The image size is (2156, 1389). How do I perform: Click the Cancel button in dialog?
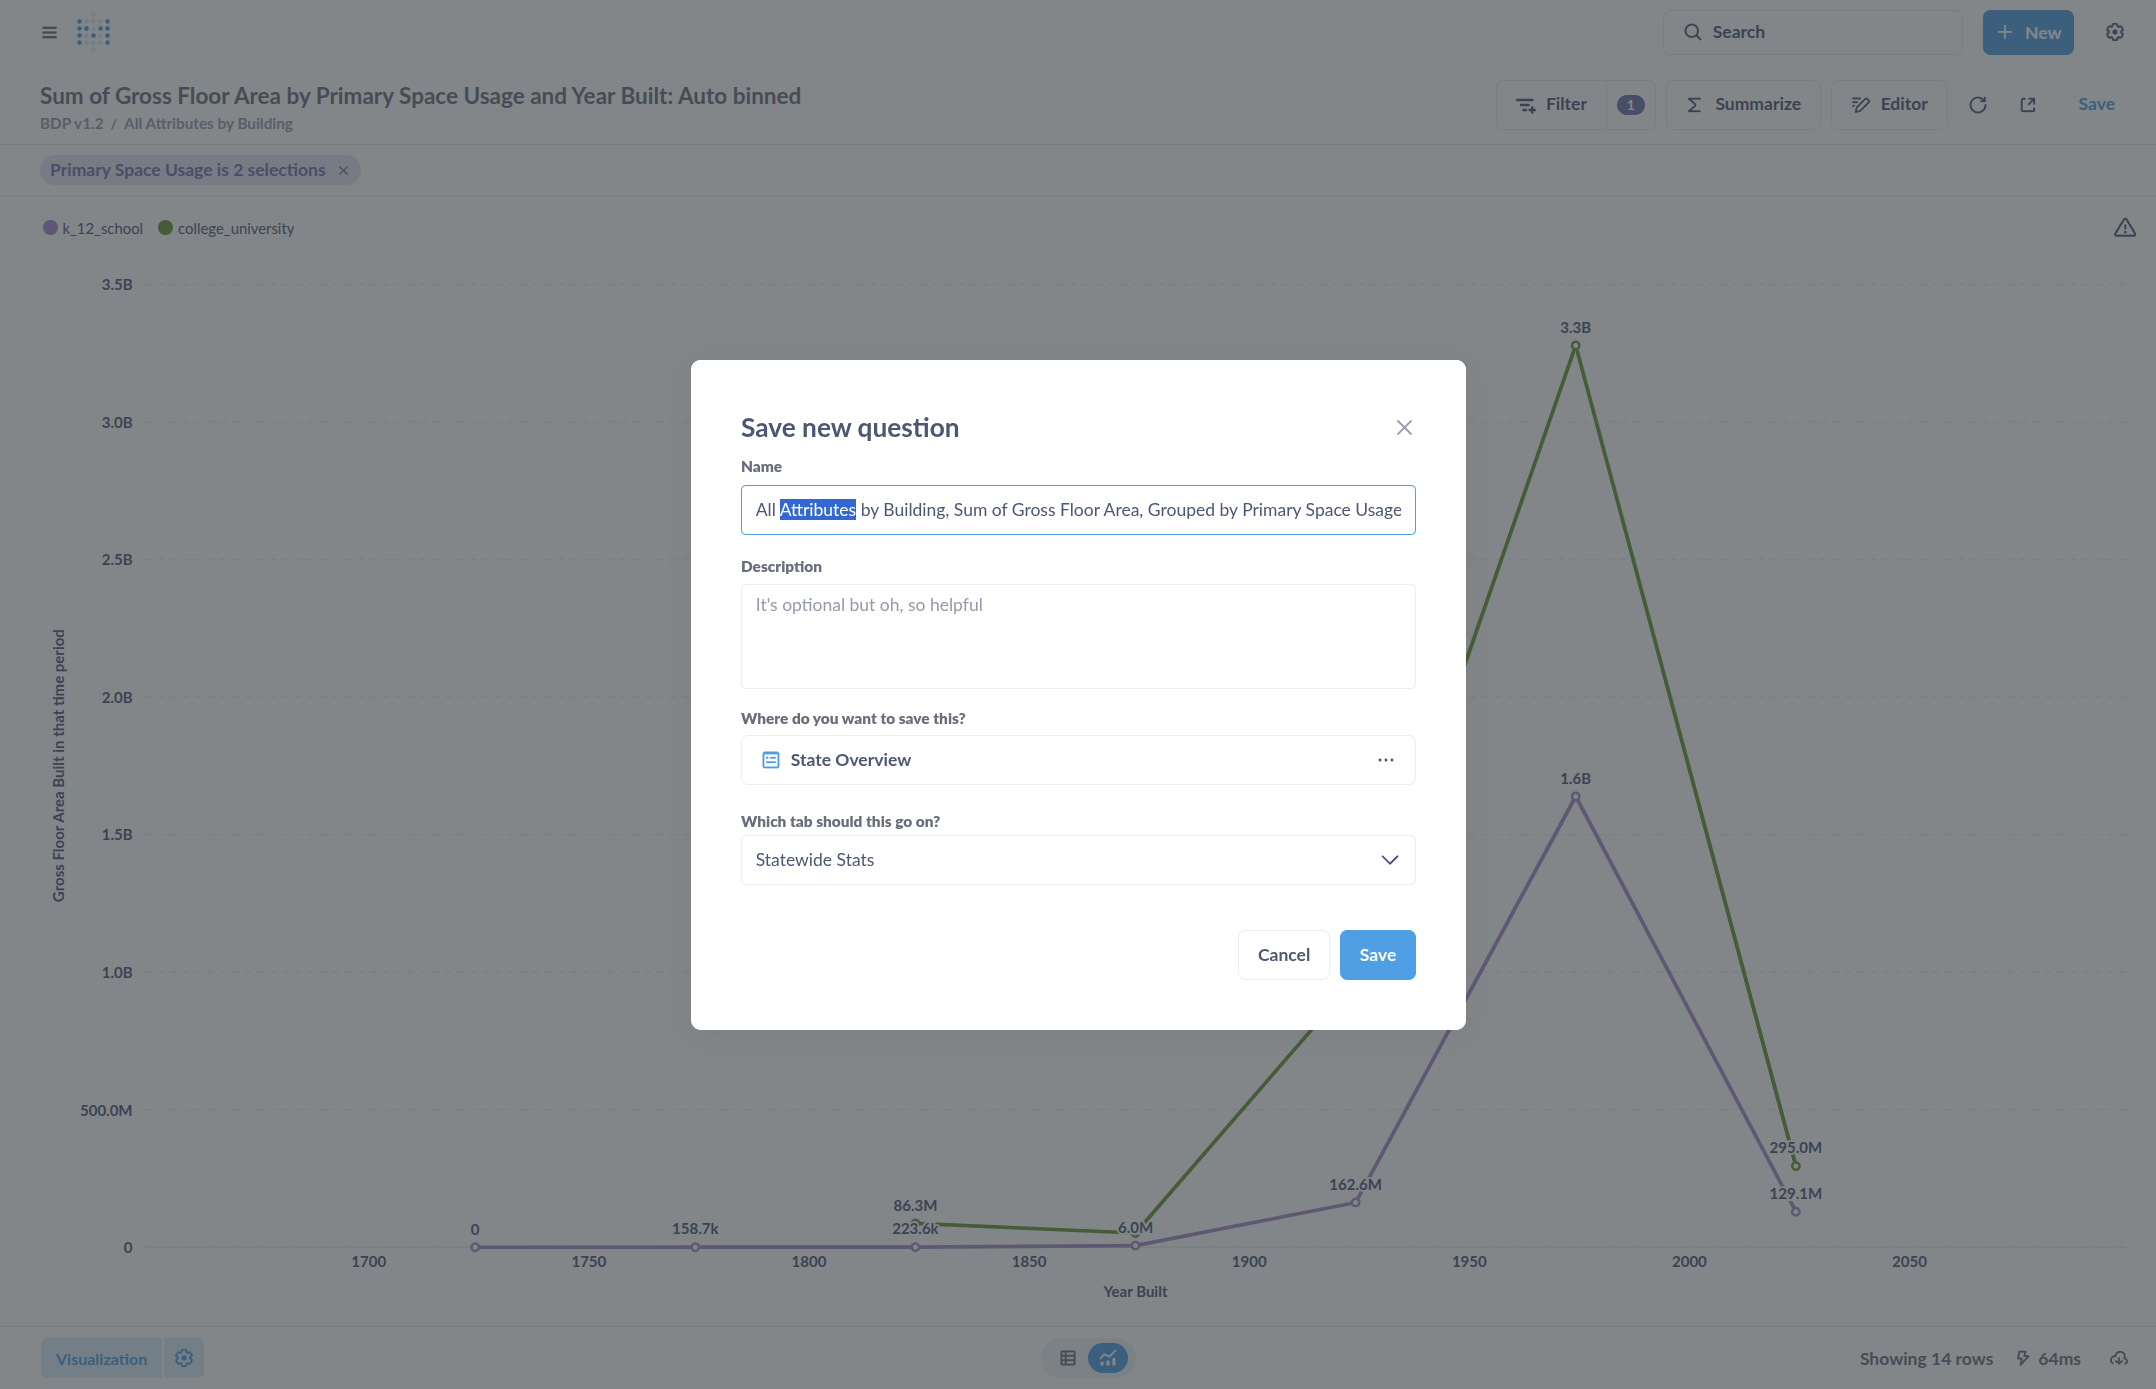coord(1283,955)
